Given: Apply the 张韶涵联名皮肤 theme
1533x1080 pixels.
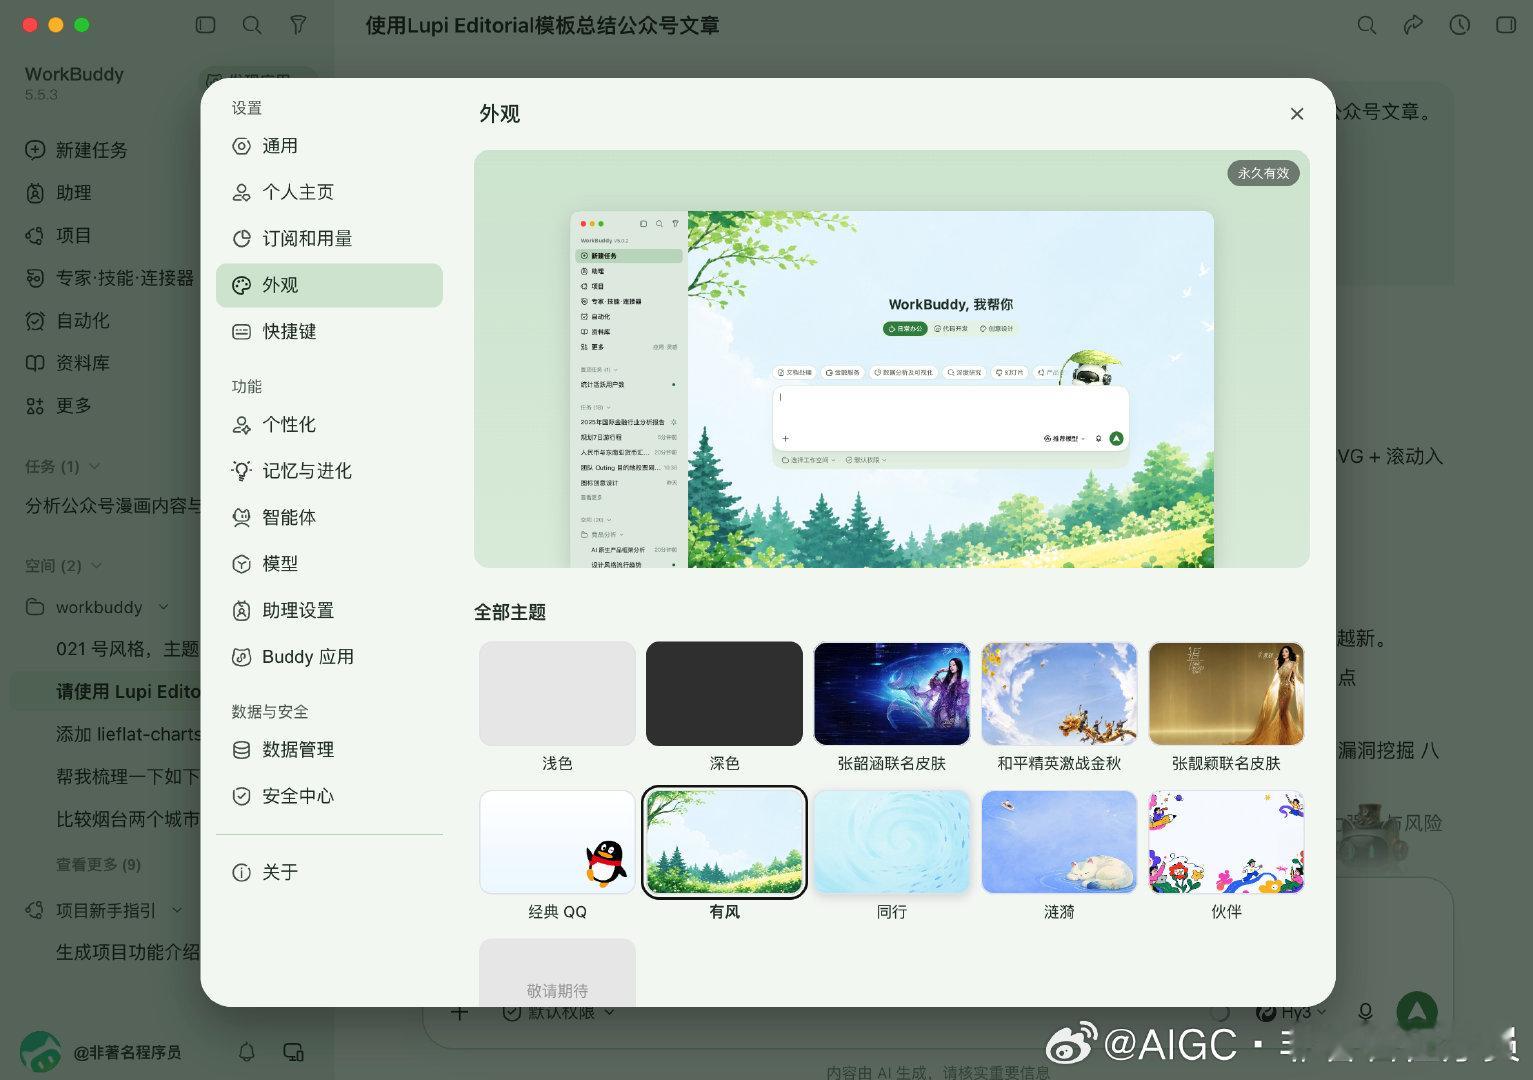Looking at the screenshot, I should pos(892,693).
